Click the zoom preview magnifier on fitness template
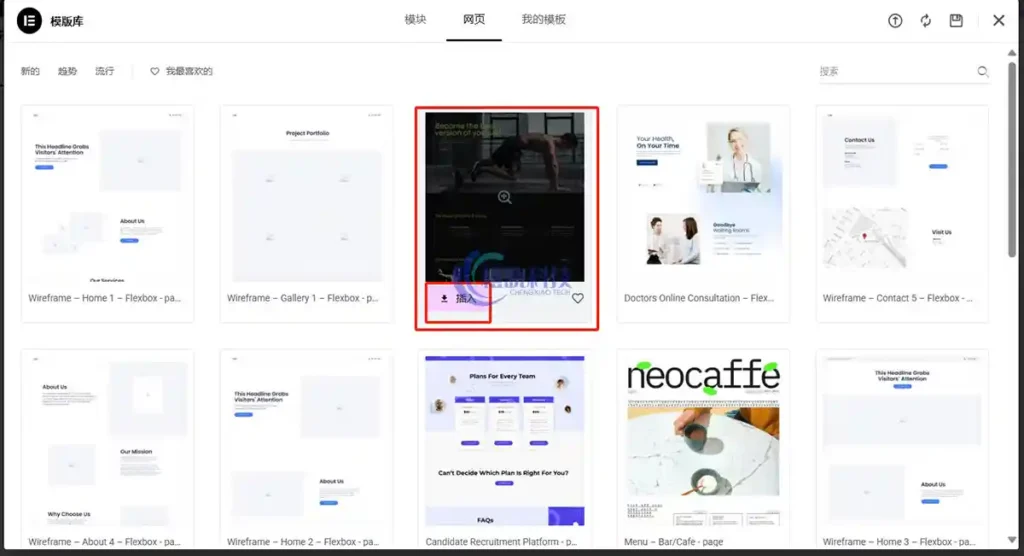The width and height of the screenshot is (1024, 556). click(x=505, y=197)
